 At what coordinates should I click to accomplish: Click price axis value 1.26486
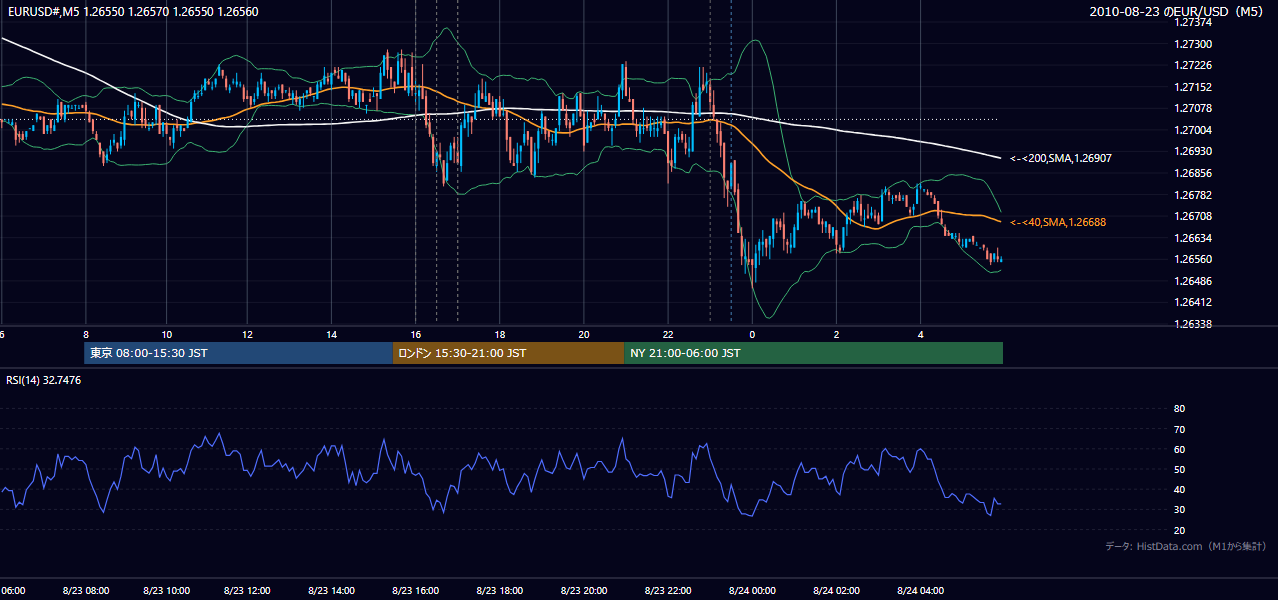[1194, 281]
